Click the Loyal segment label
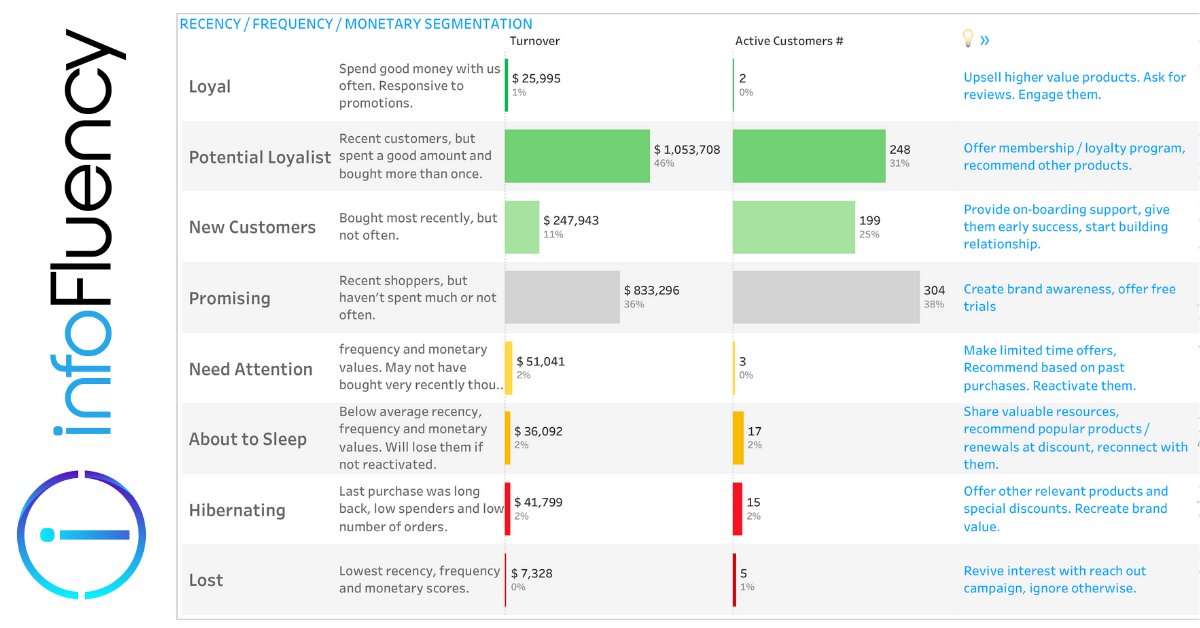 pos(210,87)
